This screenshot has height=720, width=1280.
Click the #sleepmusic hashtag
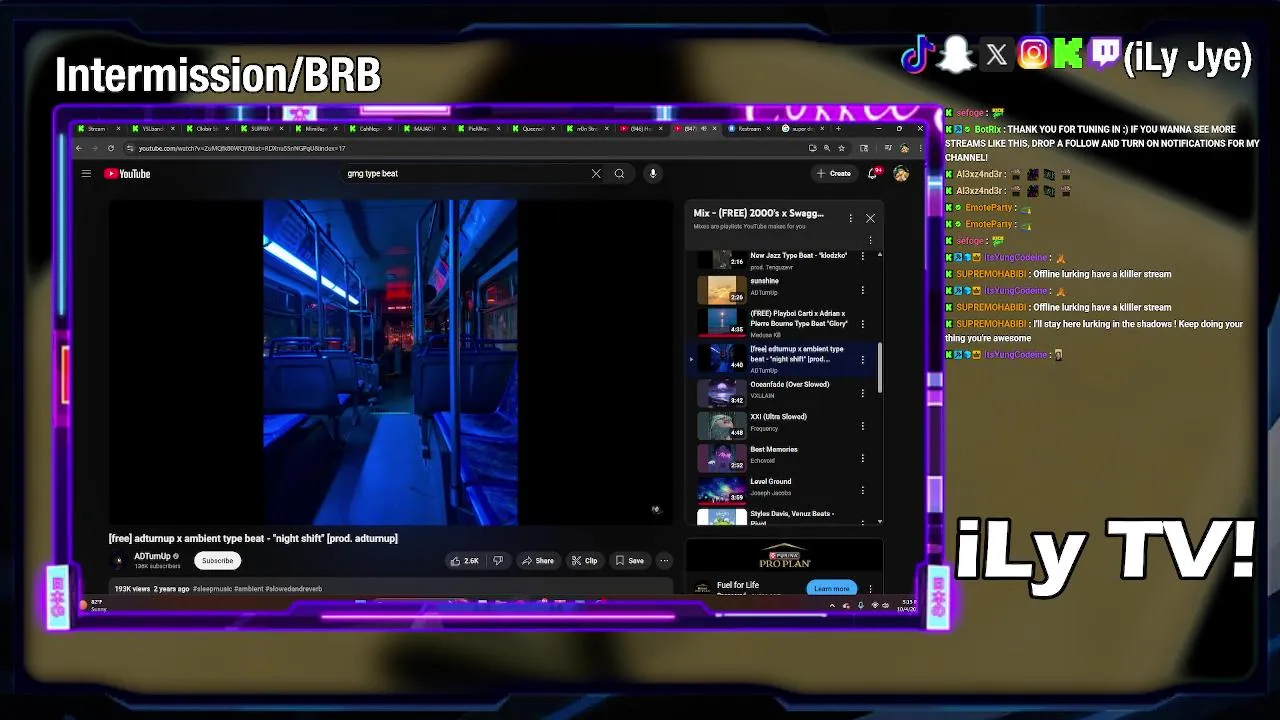pos(212,589)
